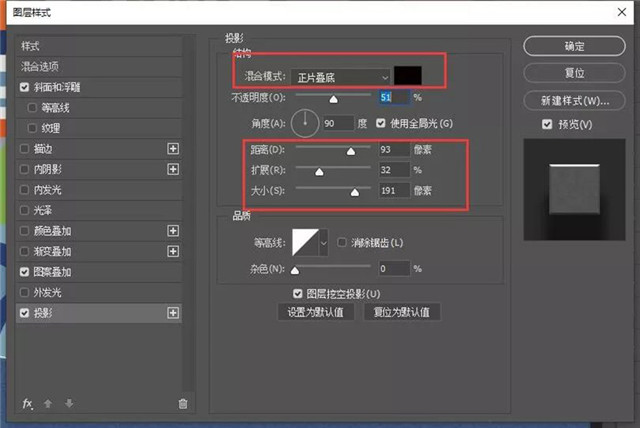
Task: Click the 距离 value input field
Action: tap(392, 149)
